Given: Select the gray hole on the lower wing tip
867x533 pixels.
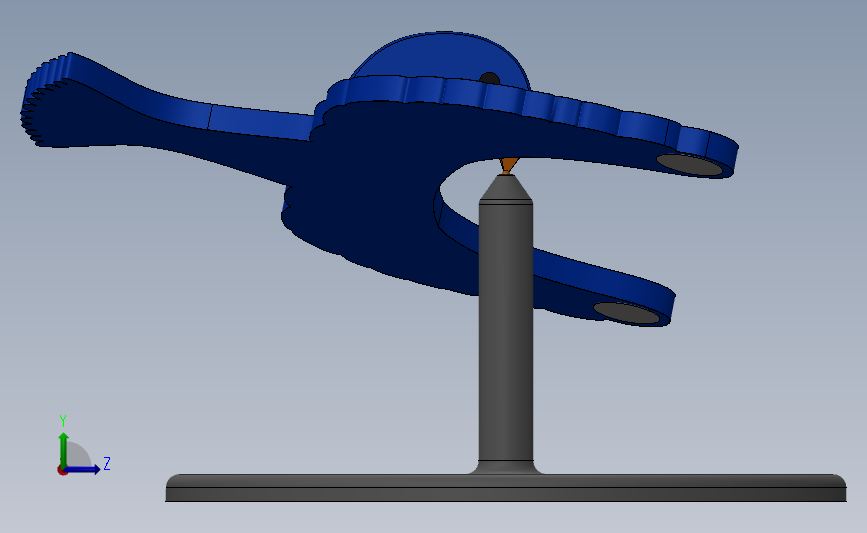Looking at the screenshot, I should tap(627, 312).
